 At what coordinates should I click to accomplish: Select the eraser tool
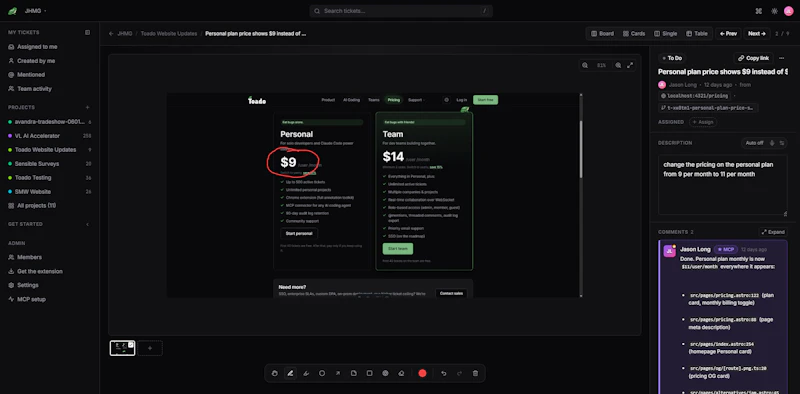(402, 373)
